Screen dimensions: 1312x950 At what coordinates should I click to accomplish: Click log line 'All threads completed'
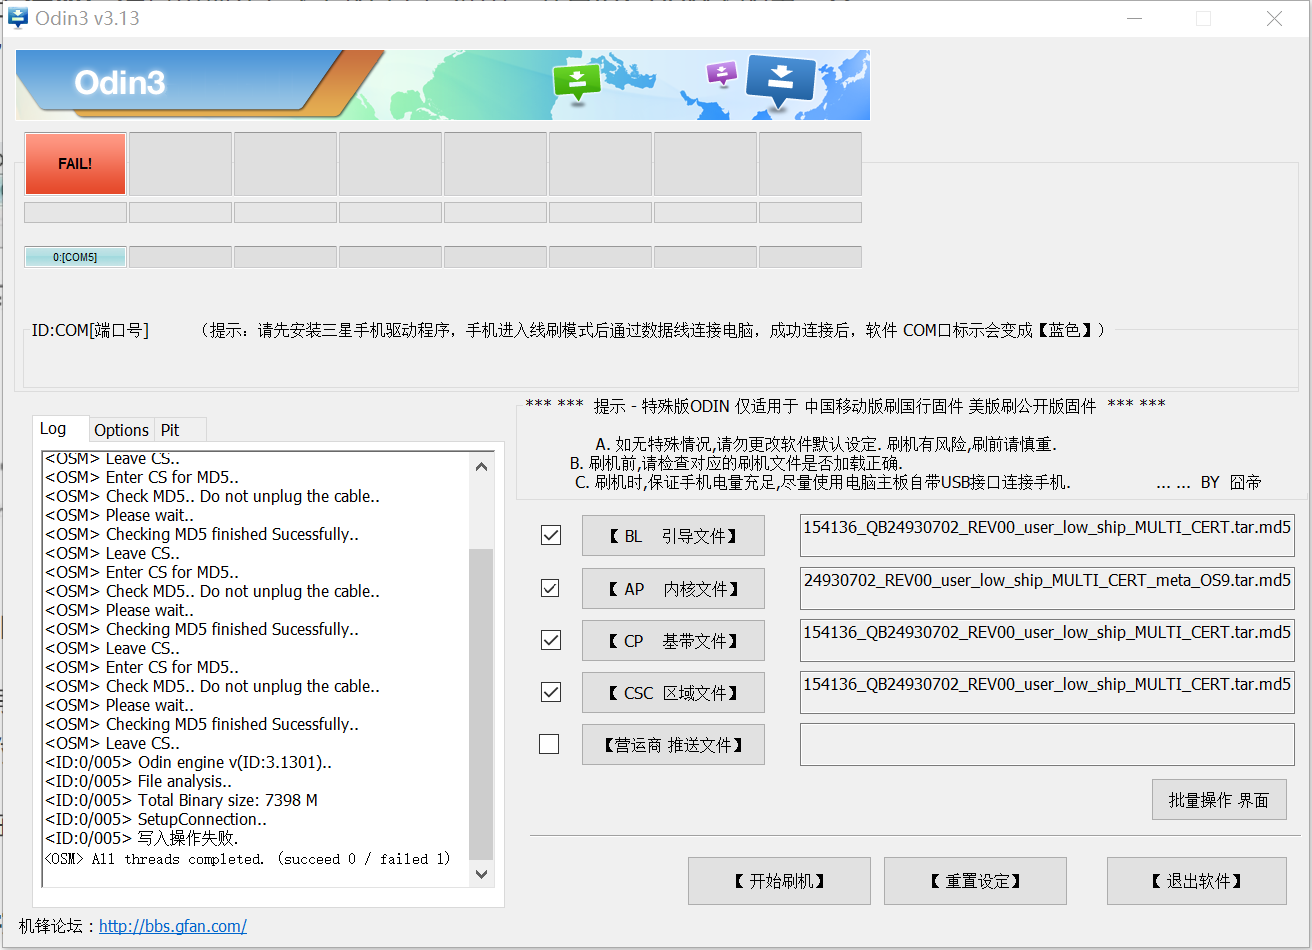(x=248, y=858)
